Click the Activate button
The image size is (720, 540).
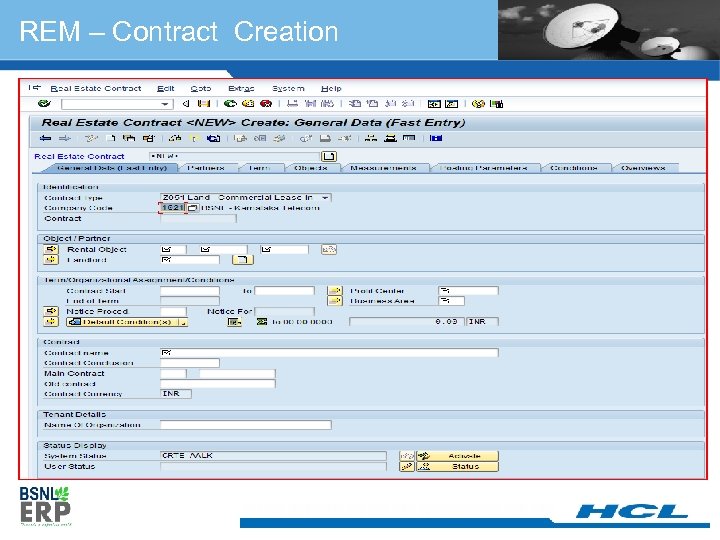click(x=457, y=456)
